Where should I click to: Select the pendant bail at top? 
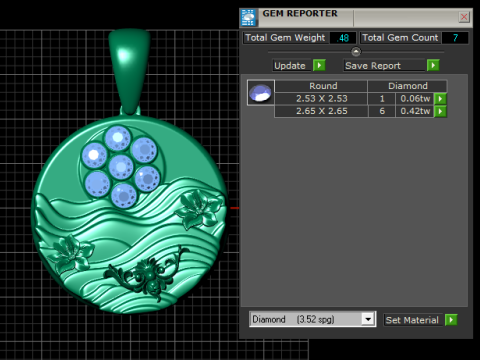click(129, 71)
